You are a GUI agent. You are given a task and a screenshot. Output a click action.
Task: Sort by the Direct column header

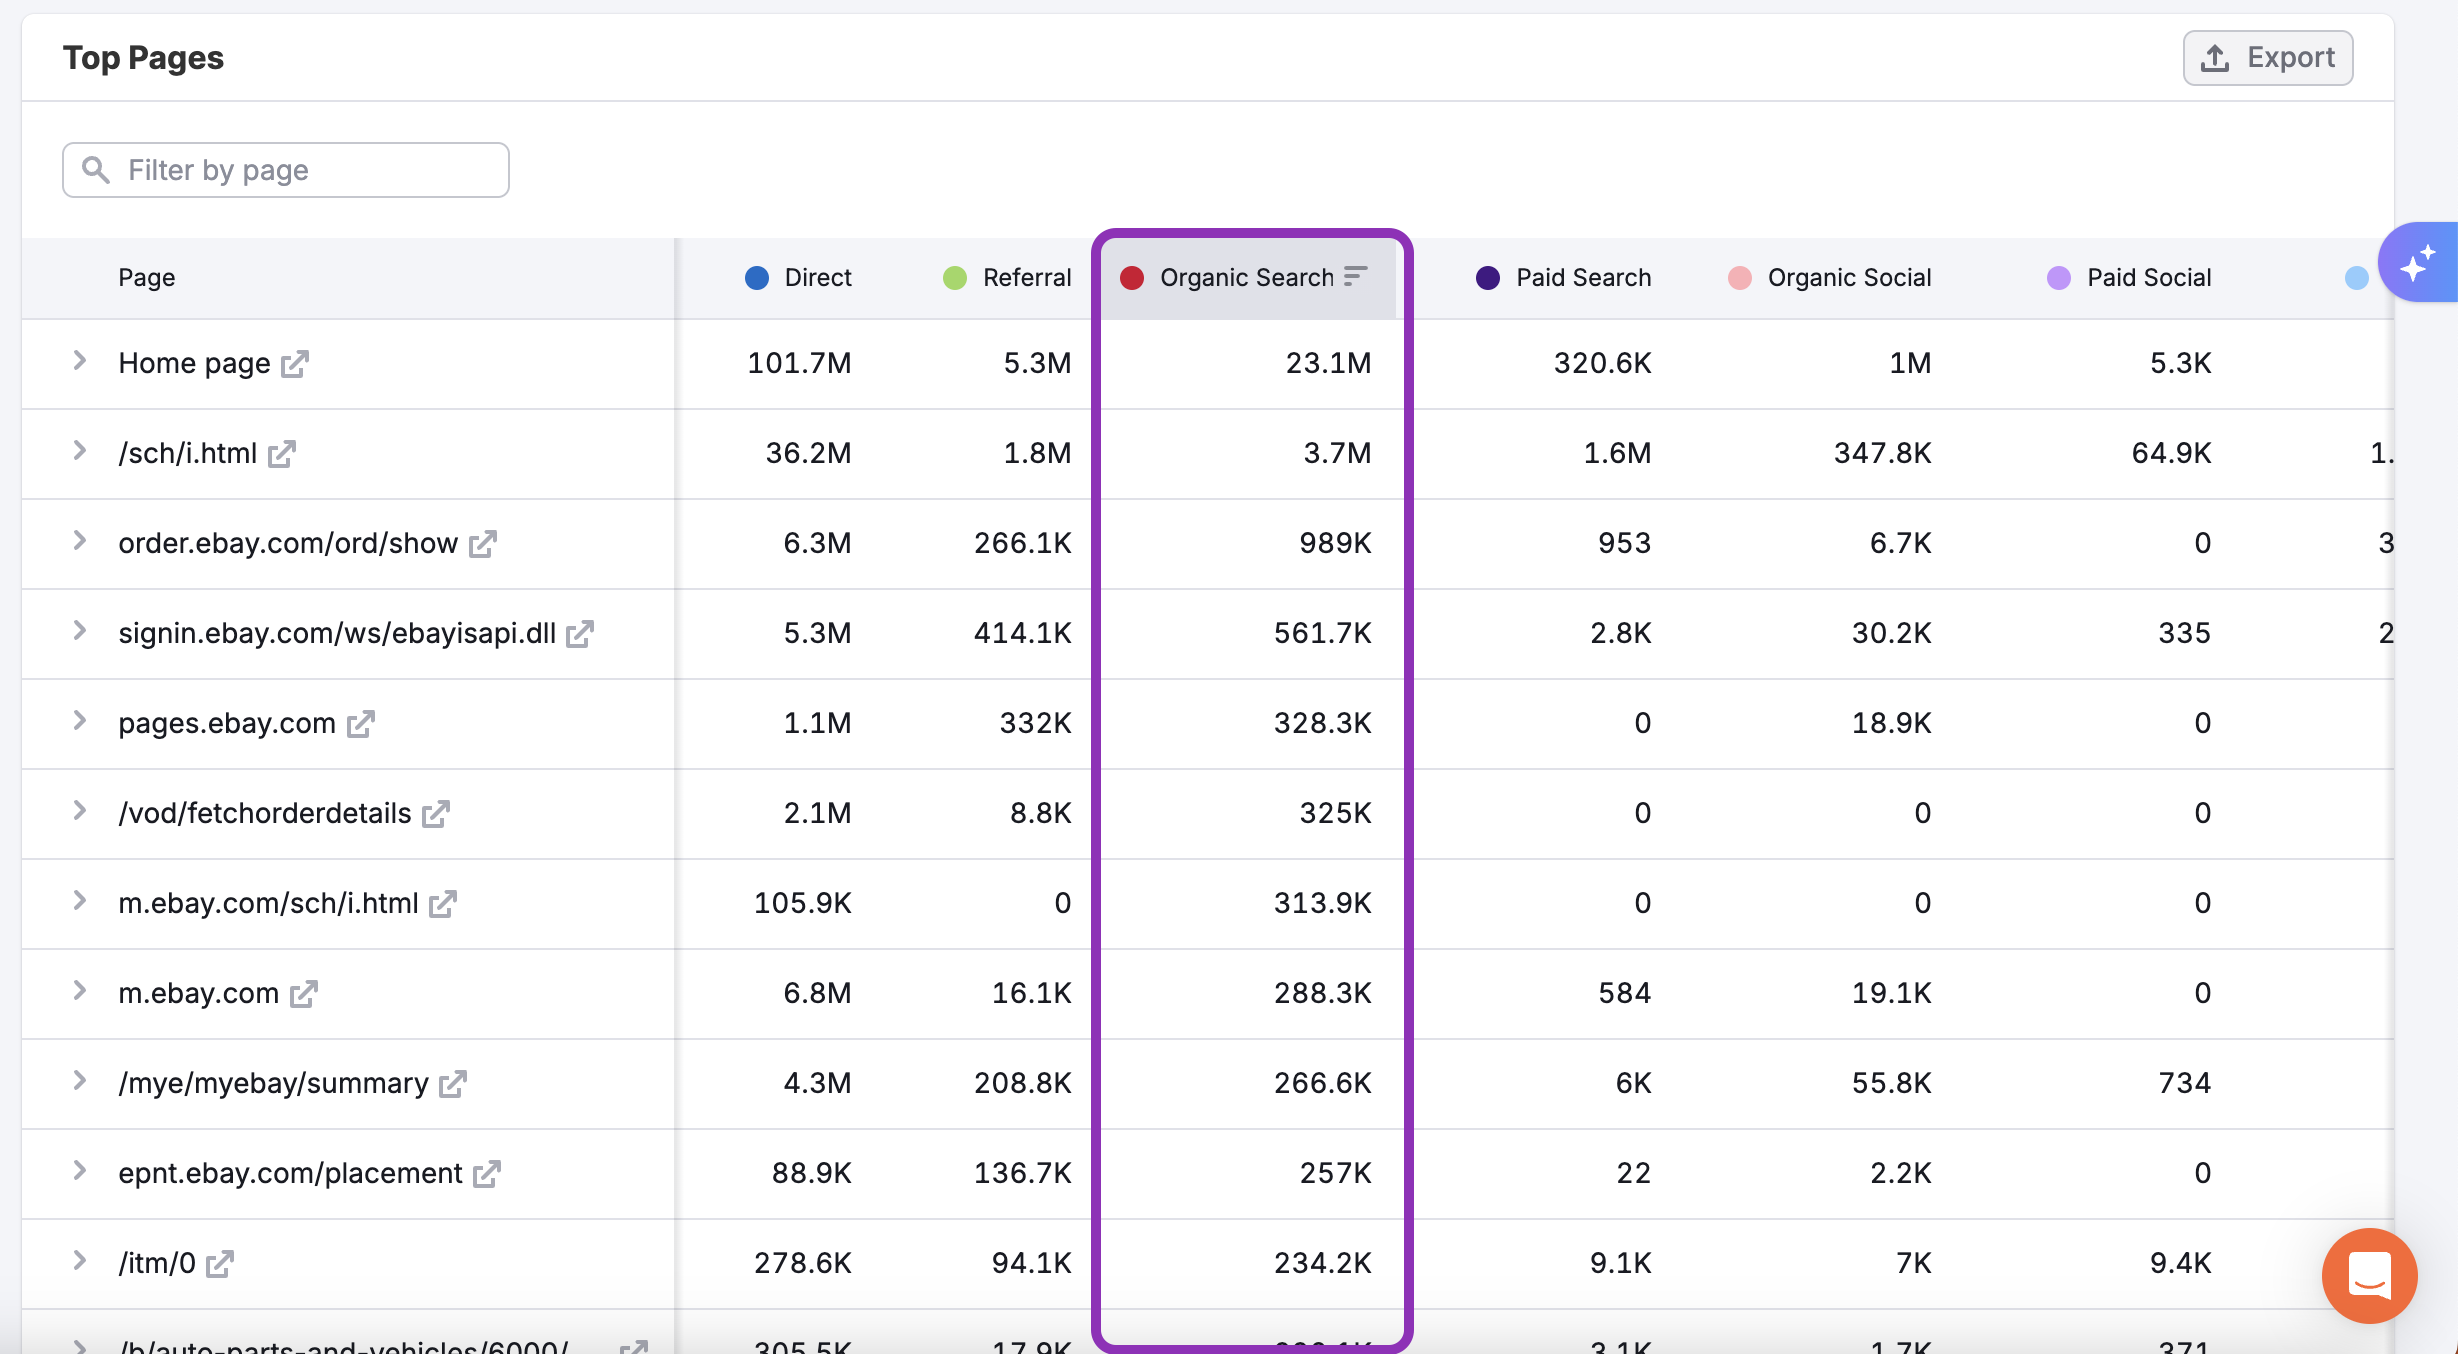pyautogui.click(x=817, y=278)
